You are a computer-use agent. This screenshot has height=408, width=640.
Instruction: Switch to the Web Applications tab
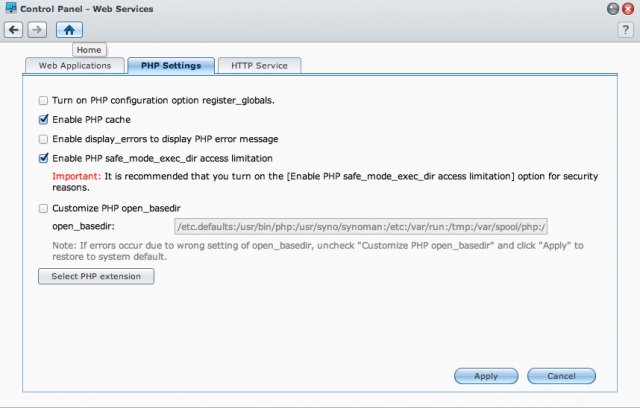[x=75, y=66]
